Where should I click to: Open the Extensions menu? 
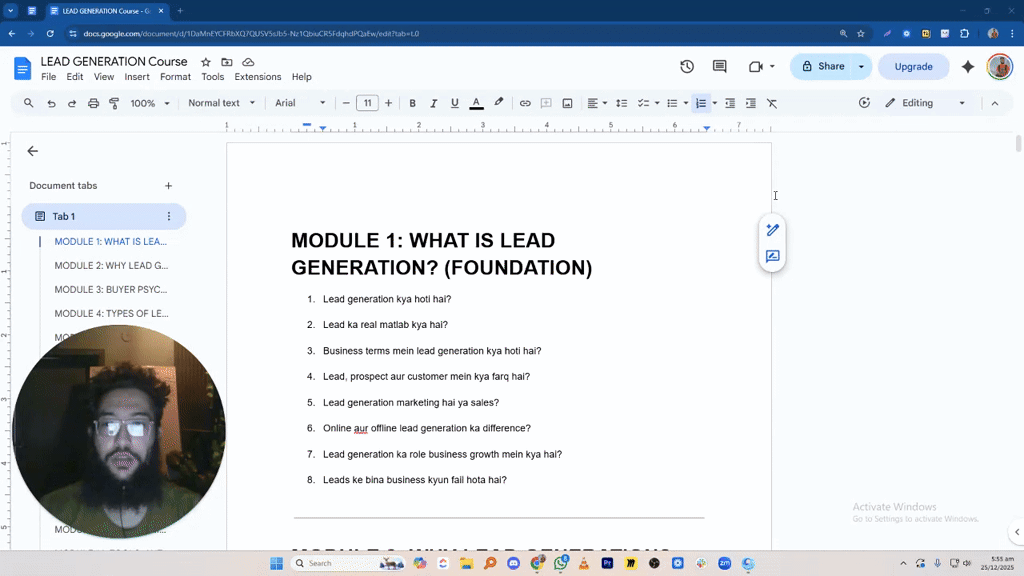click(x=258, y=77)
